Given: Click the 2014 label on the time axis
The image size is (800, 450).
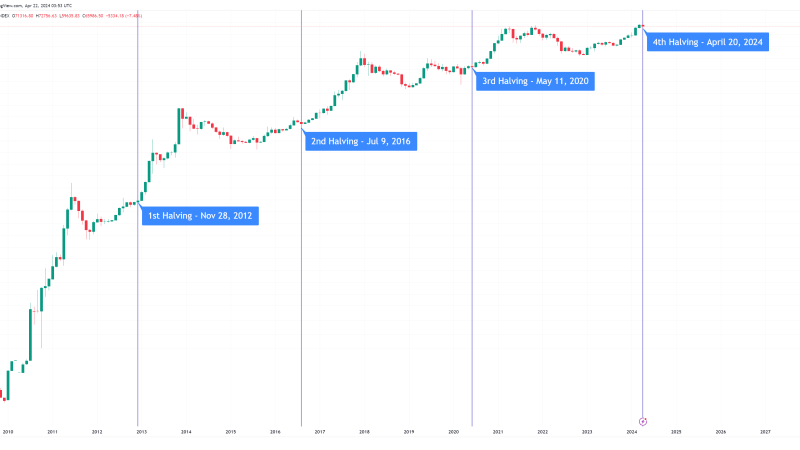Looking at the screenshot, I should pos(186,432).
